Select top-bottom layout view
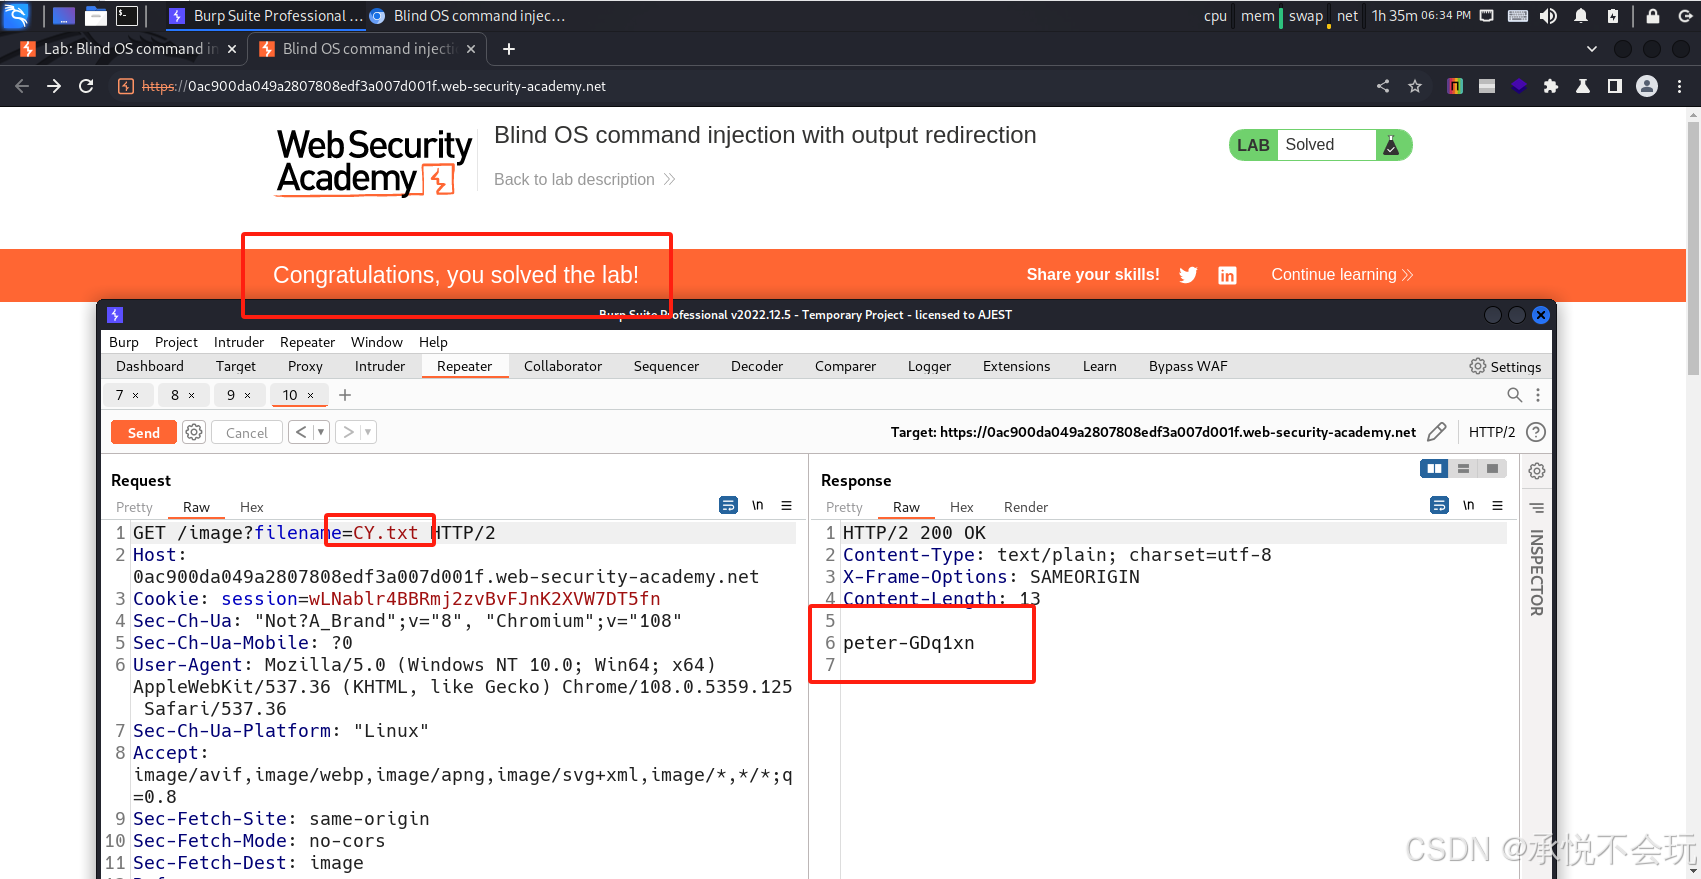 [1463, 469]
